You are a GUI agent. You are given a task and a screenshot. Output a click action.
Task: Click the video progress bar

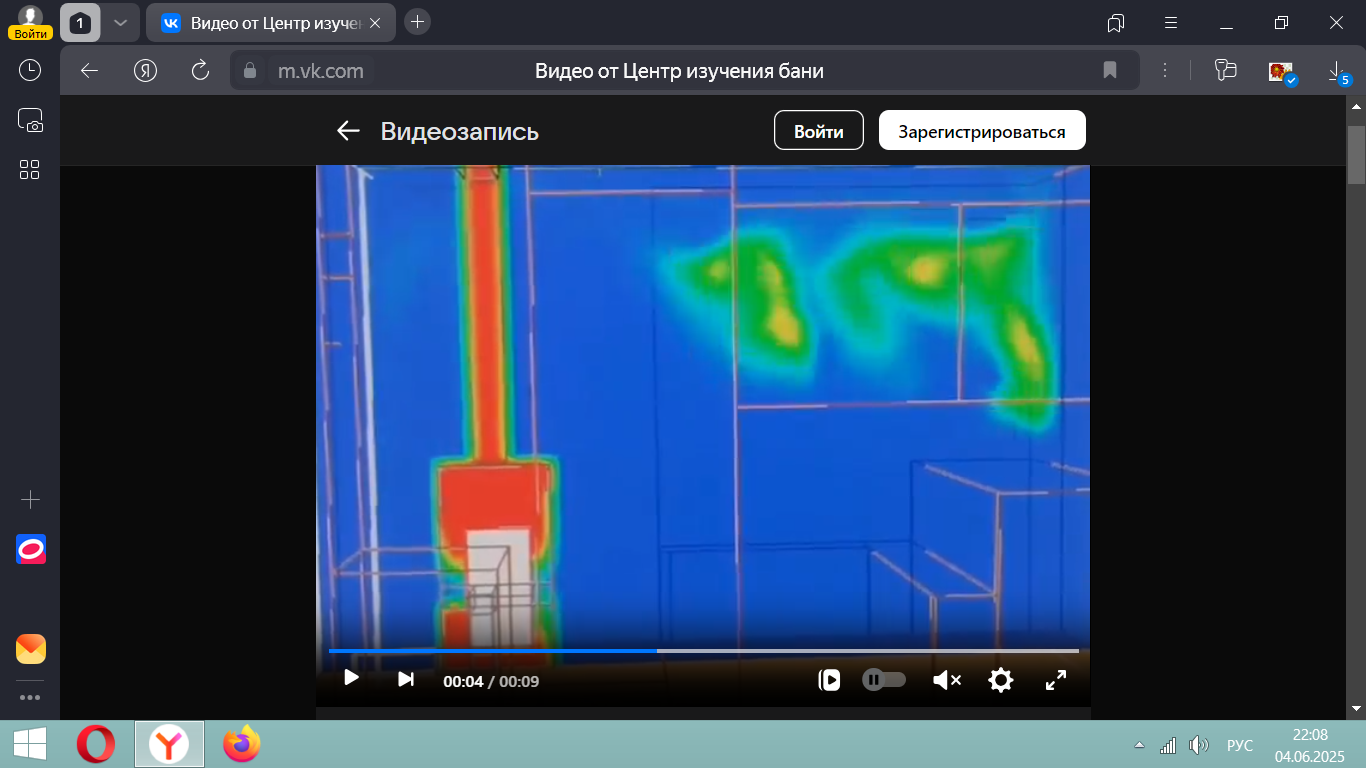[703, 651]
